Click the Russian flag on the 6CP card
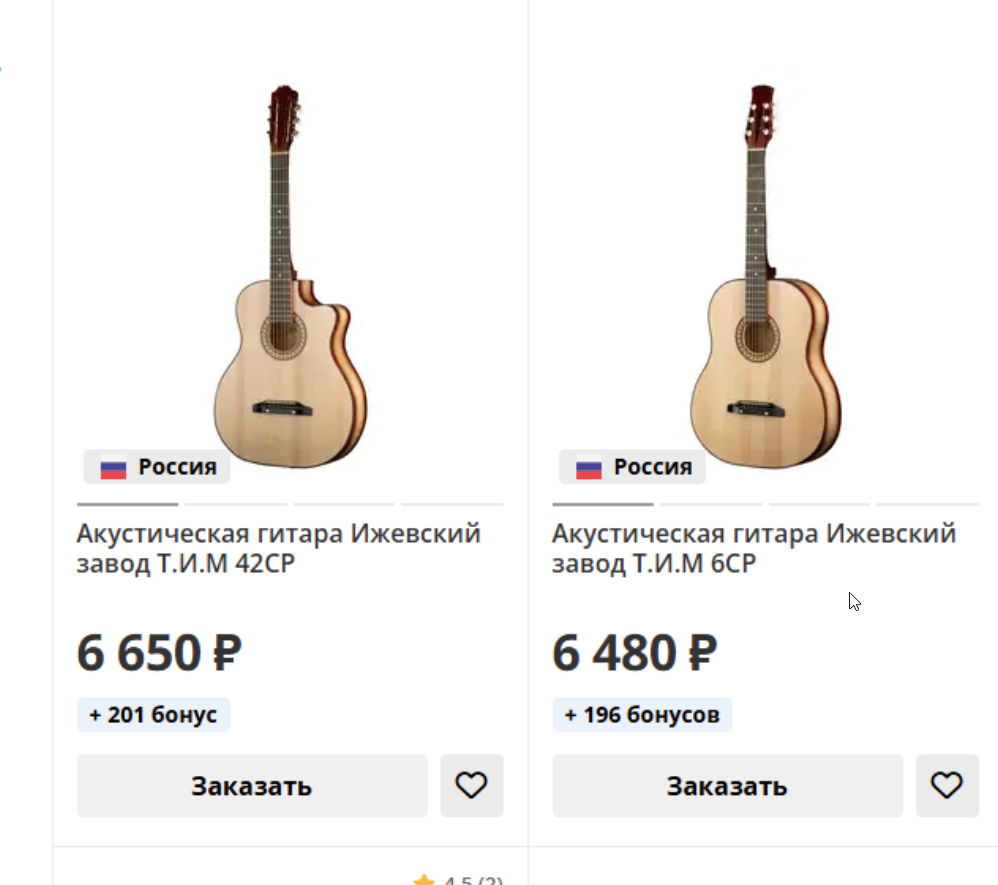 [x=588, y=467]
